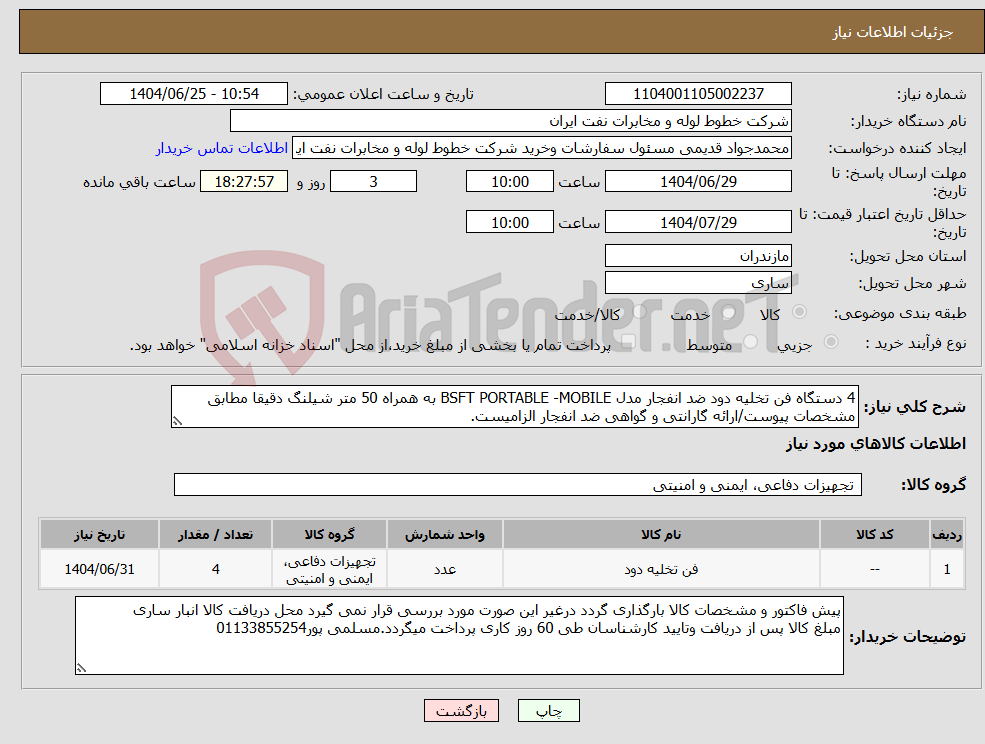Click the response deadline date 1404/06/29
Screen dimensions: 985x744
698,182
